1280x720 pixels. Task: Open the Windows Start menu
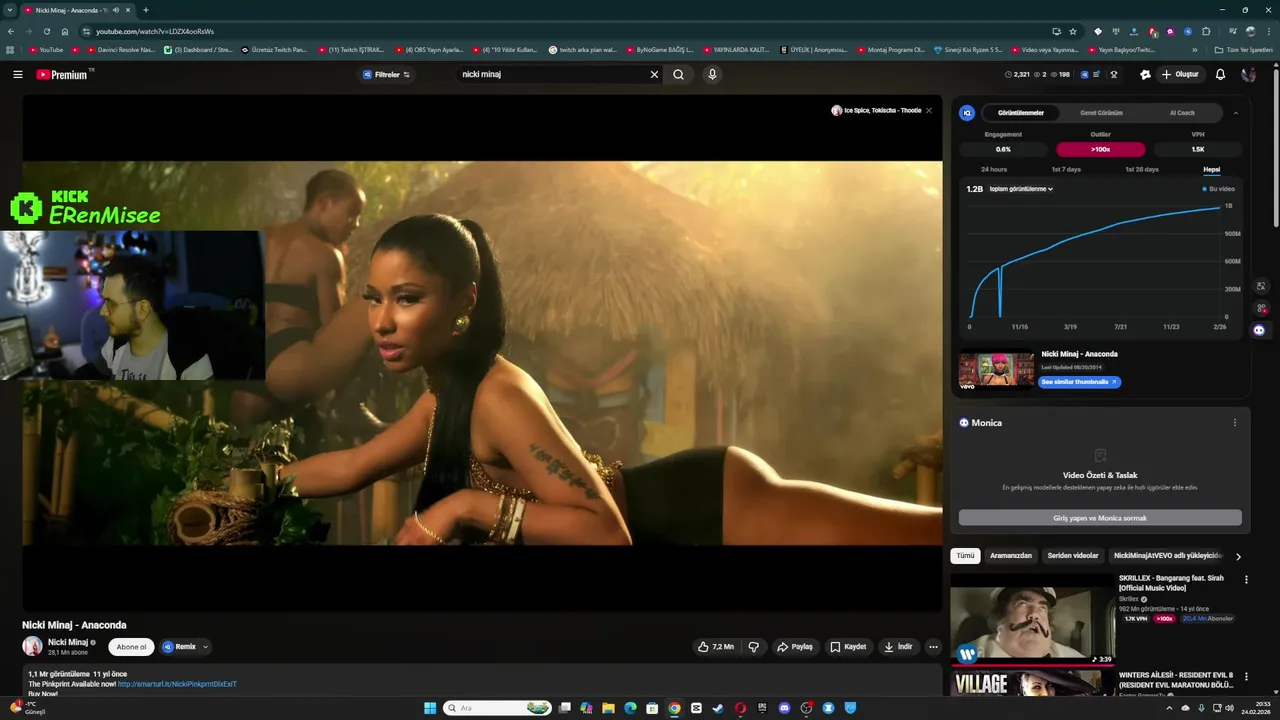pos(430,708)
